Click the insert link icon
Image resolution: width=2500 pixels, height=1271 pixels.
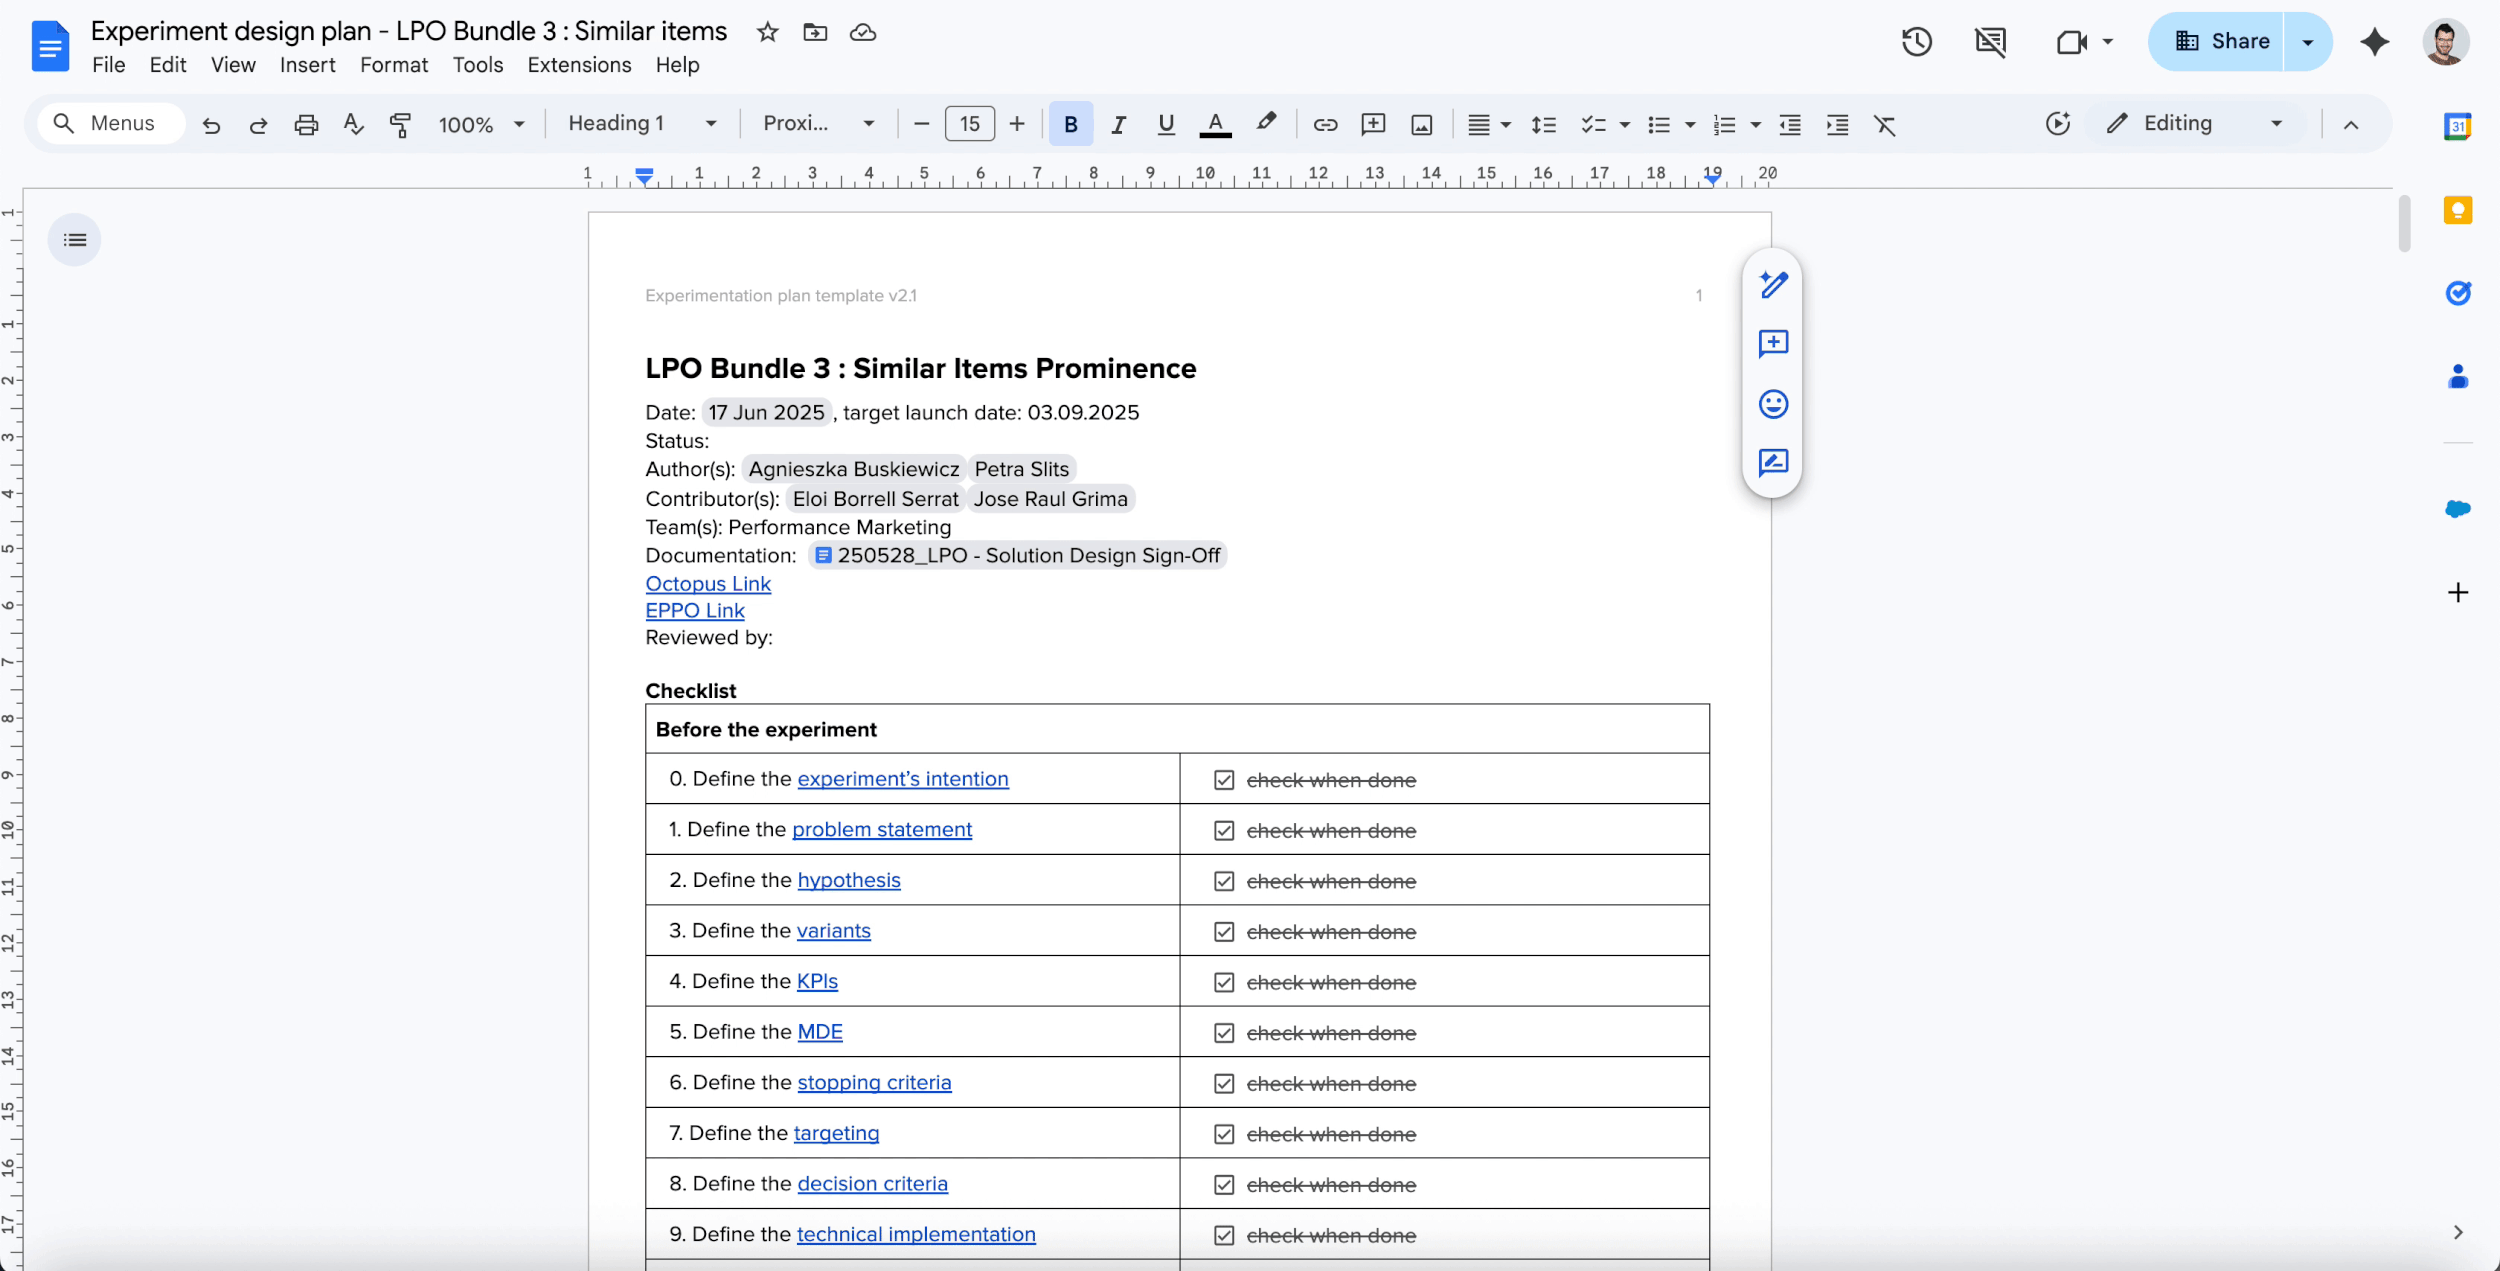click(1325, 124)
